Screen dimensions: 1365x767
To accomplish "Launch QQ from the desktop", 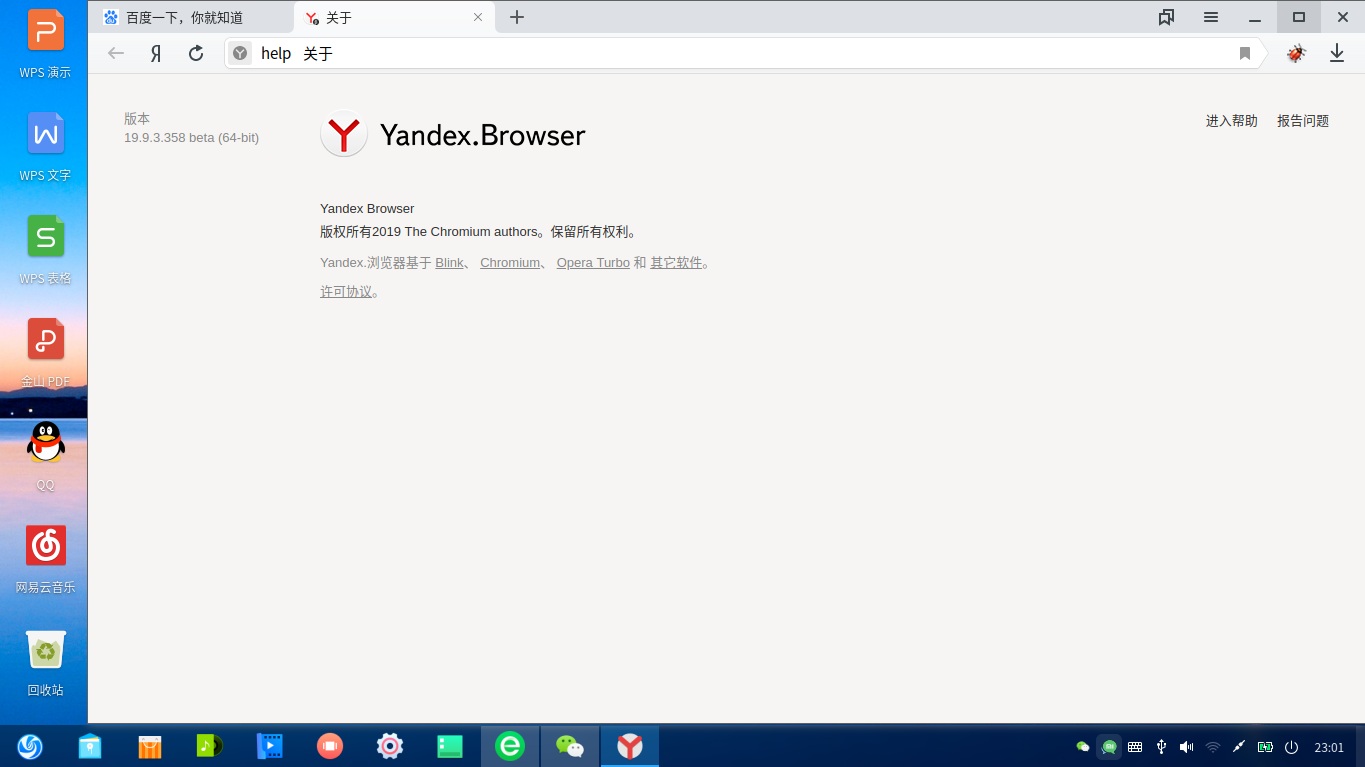I will (45, 456).
